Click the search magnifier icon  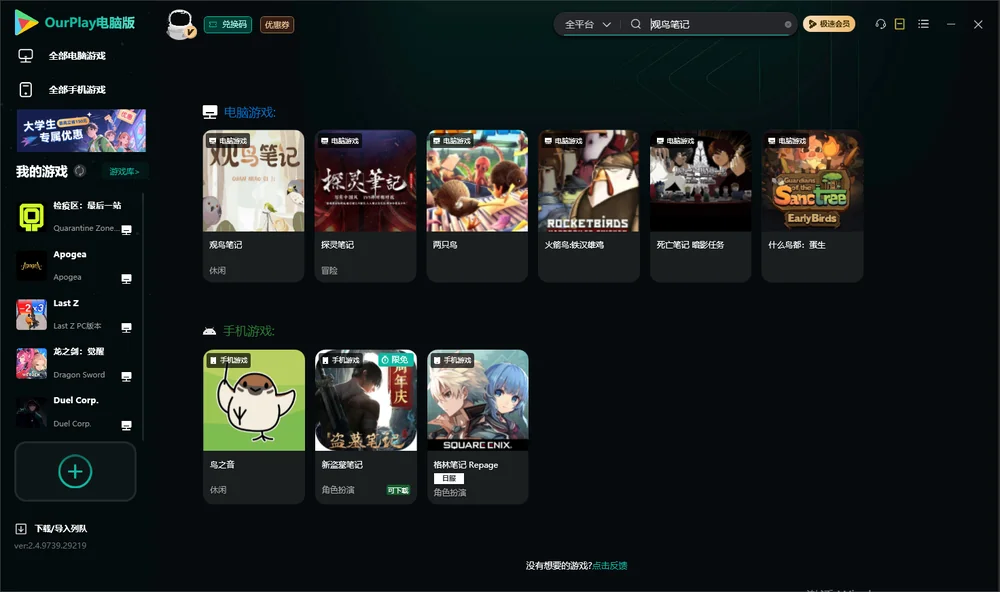[x=636, y=24]
